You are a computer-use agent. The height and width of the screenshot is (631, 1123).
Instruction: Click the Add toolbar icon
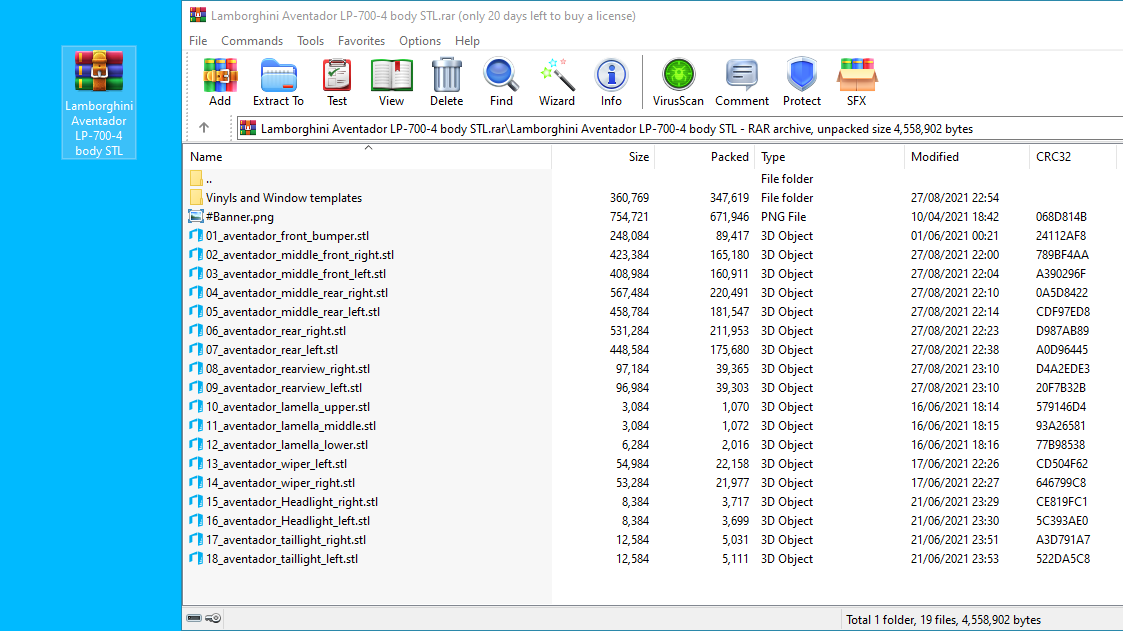click(x=220, y=82)
